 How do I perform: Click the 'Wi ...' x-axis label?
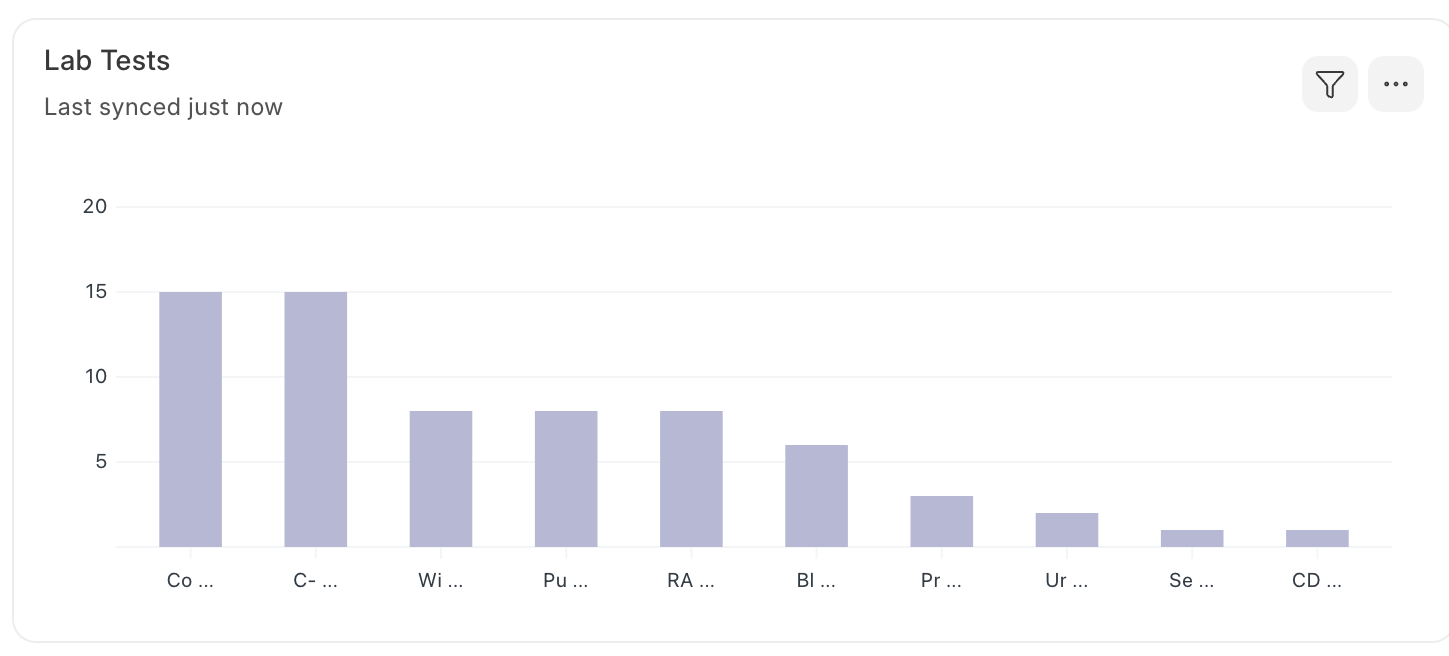pyautogui.click(x=441, y=581)
